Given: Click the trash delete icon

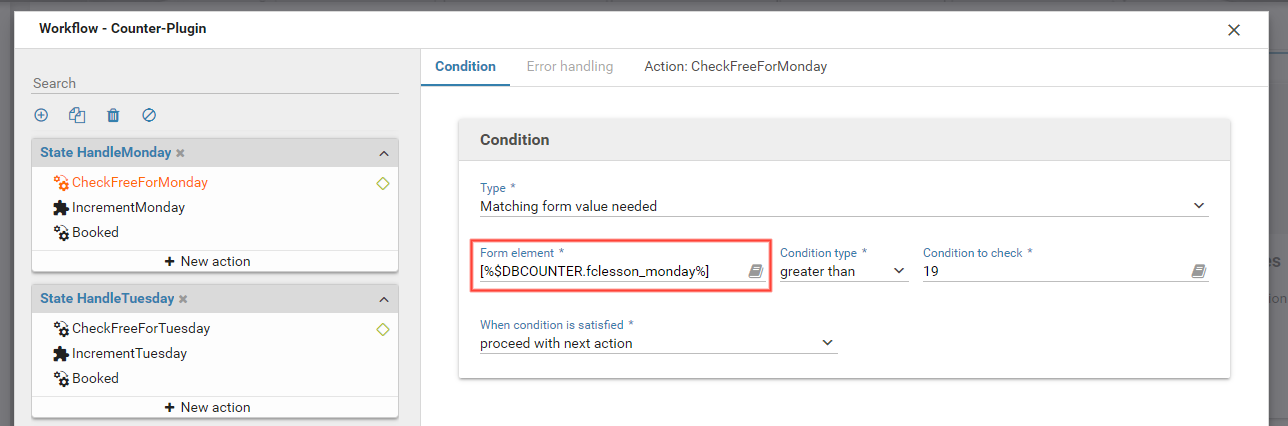Looking at the screenshot, I should click(x=113, y=116).
